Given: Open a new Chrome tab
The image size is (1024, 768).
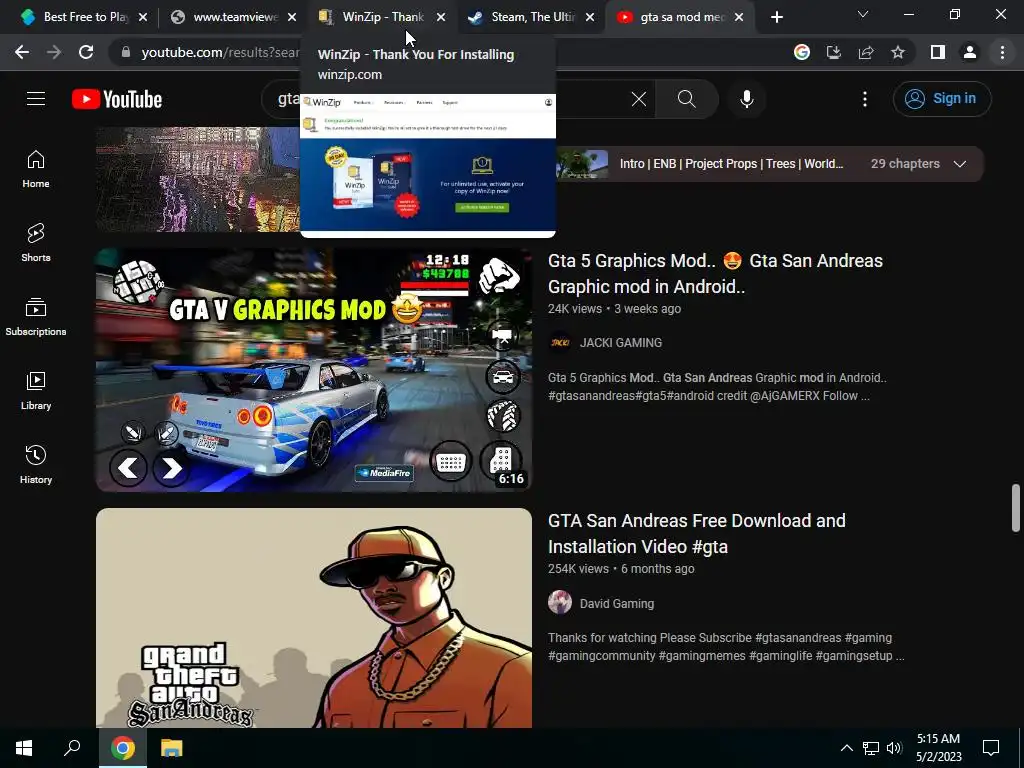Looking at the screenshot, I should click(x=776, y=18).
